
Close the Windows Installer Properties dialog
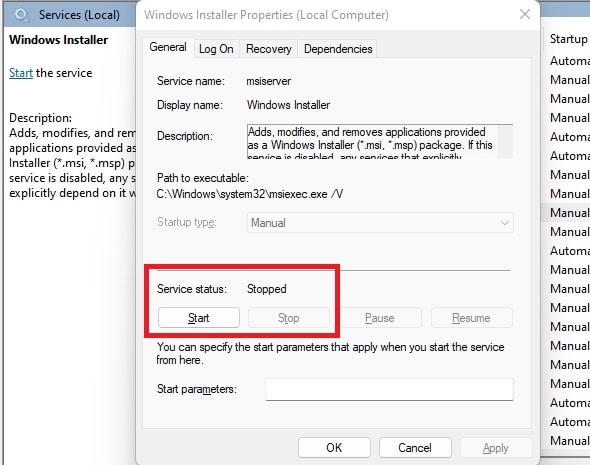(525, 14)
